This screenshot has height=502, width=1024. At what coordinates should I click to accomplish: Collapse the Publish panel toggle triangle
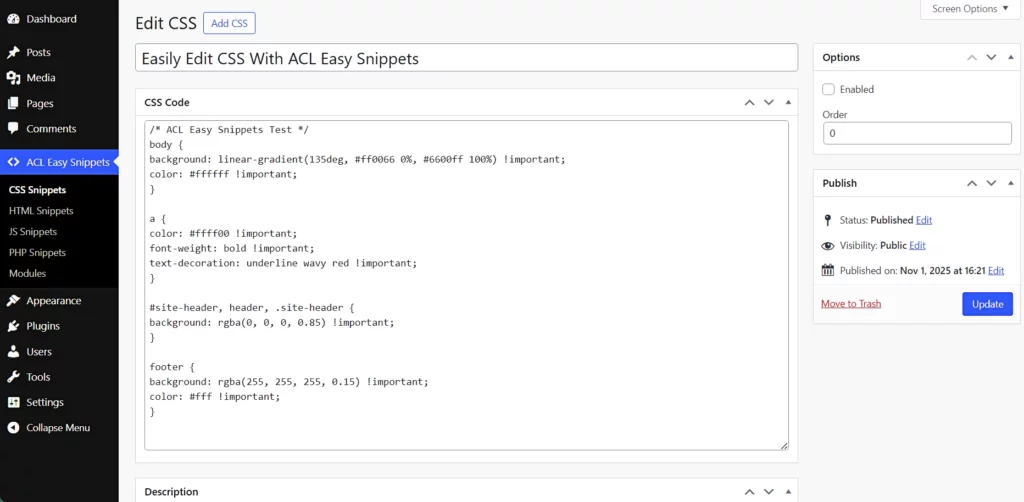tap(1011, 184)
